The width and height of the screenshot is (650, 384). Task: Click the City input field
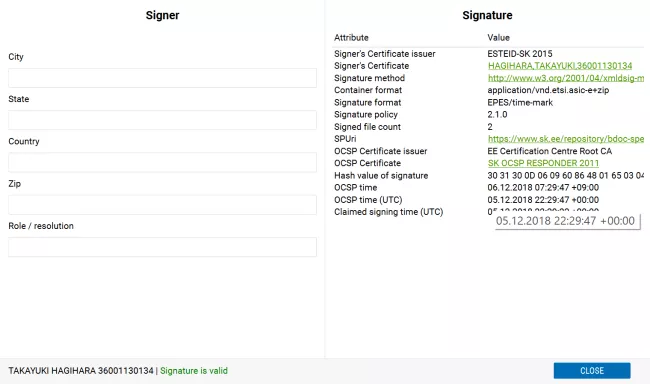pyautogui.click(x=162, y=78)
